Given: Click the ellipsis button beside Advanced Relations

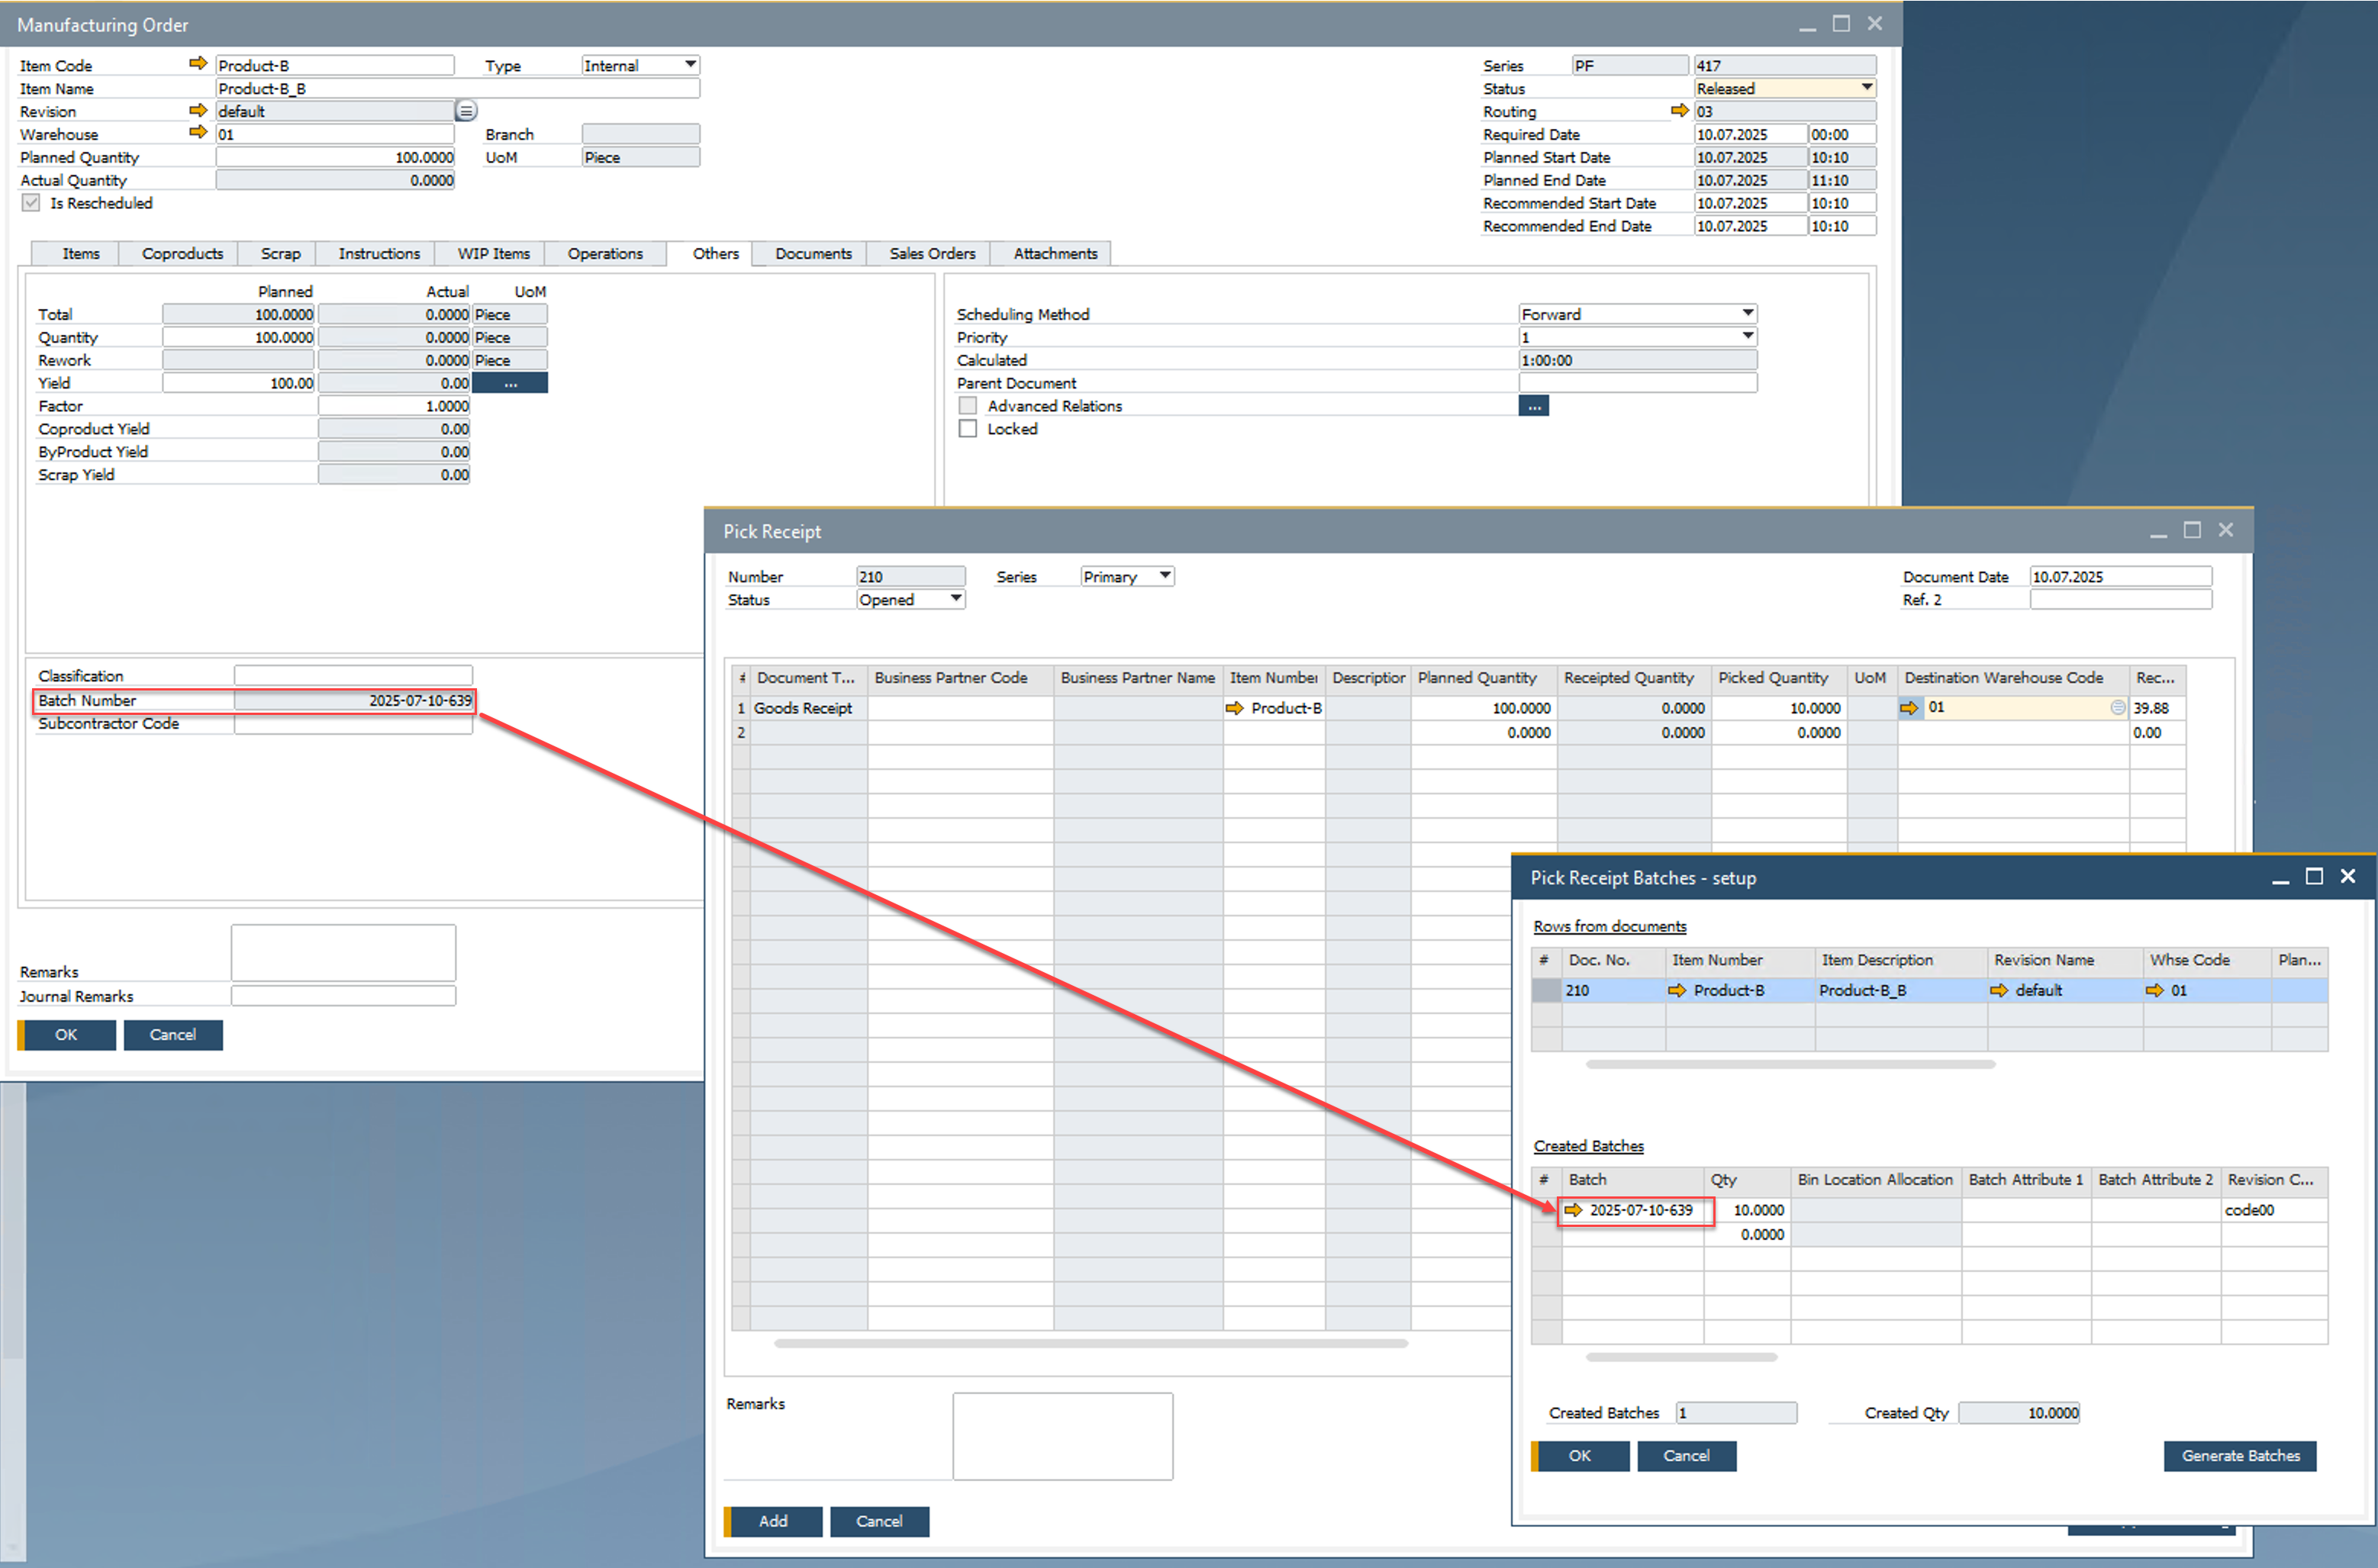Looking at the screenshot, I should 1534,405.
